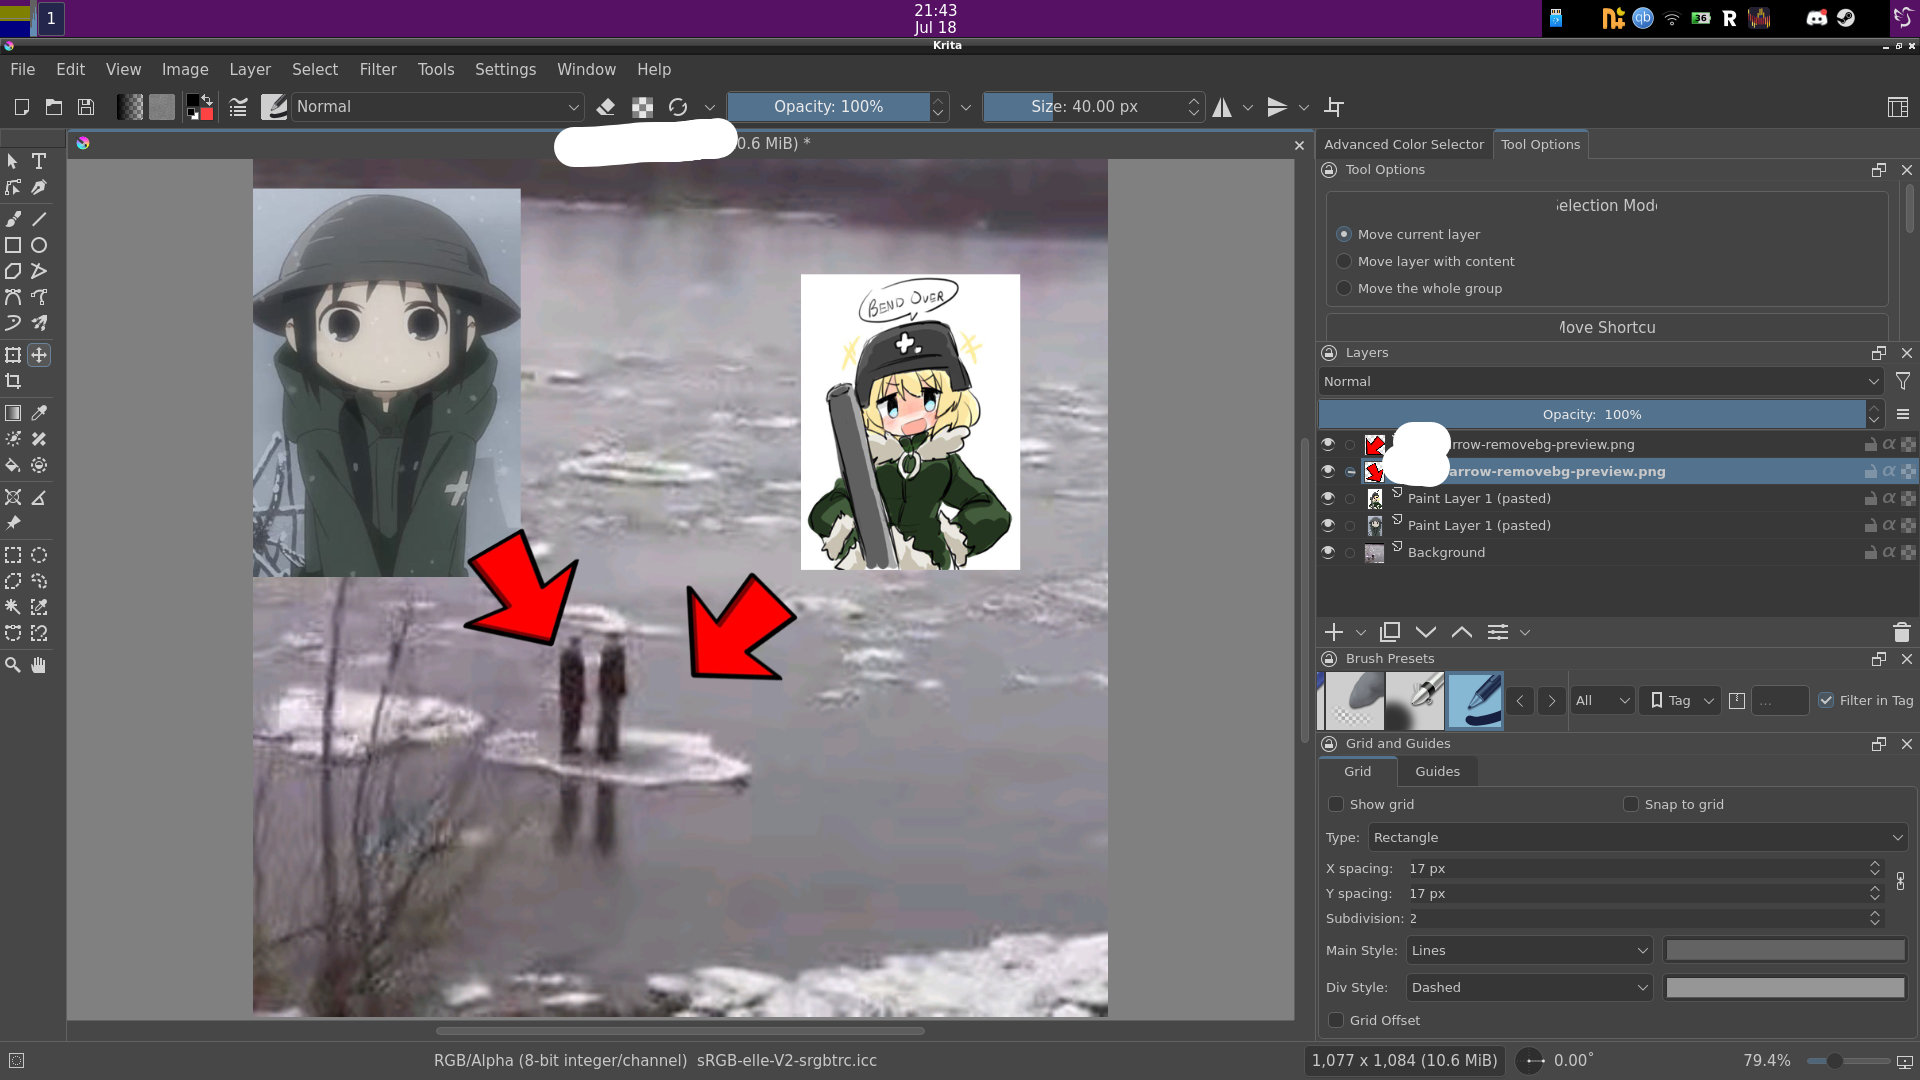The width and height of the screenshot is (1920, 1080).
Task: Toggle eraser mode in the toolbar
Action: pos(605,107)
